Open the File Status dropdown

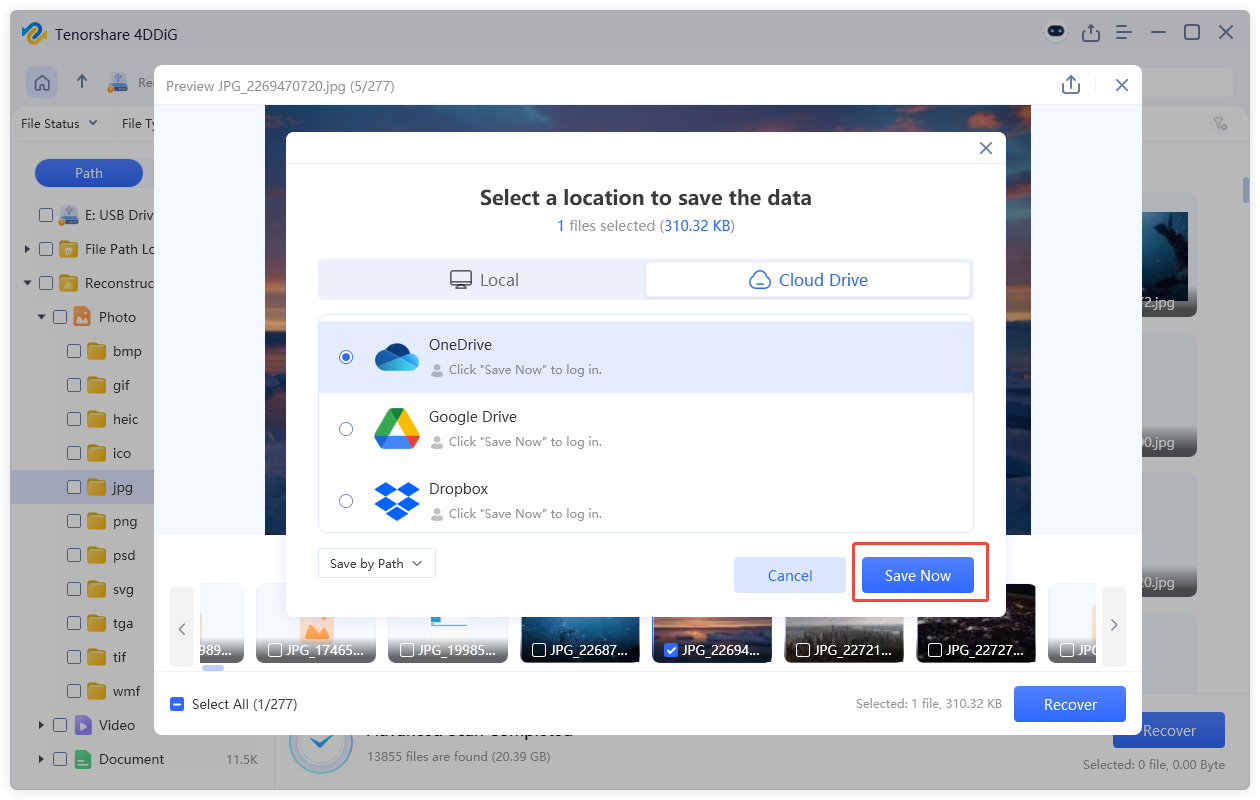[x=57, y=123]
